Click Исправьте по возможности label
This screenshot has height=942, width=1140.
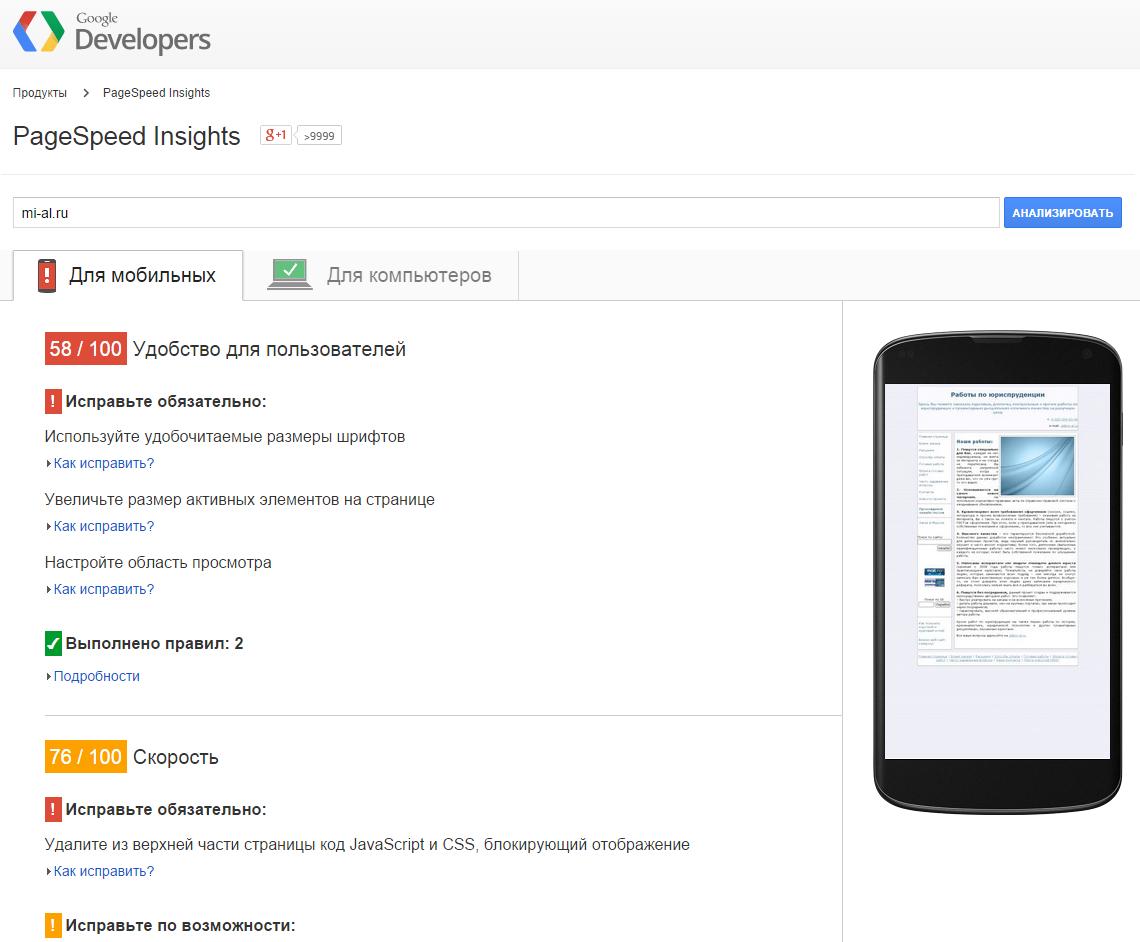[x=180, y=925]
